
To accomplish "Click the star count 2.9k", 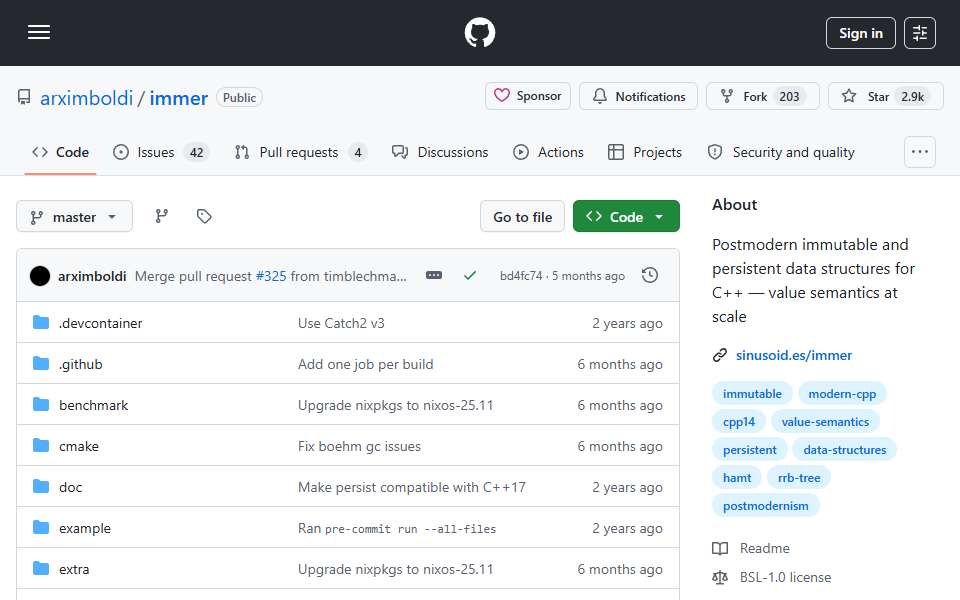I will 912,97.
